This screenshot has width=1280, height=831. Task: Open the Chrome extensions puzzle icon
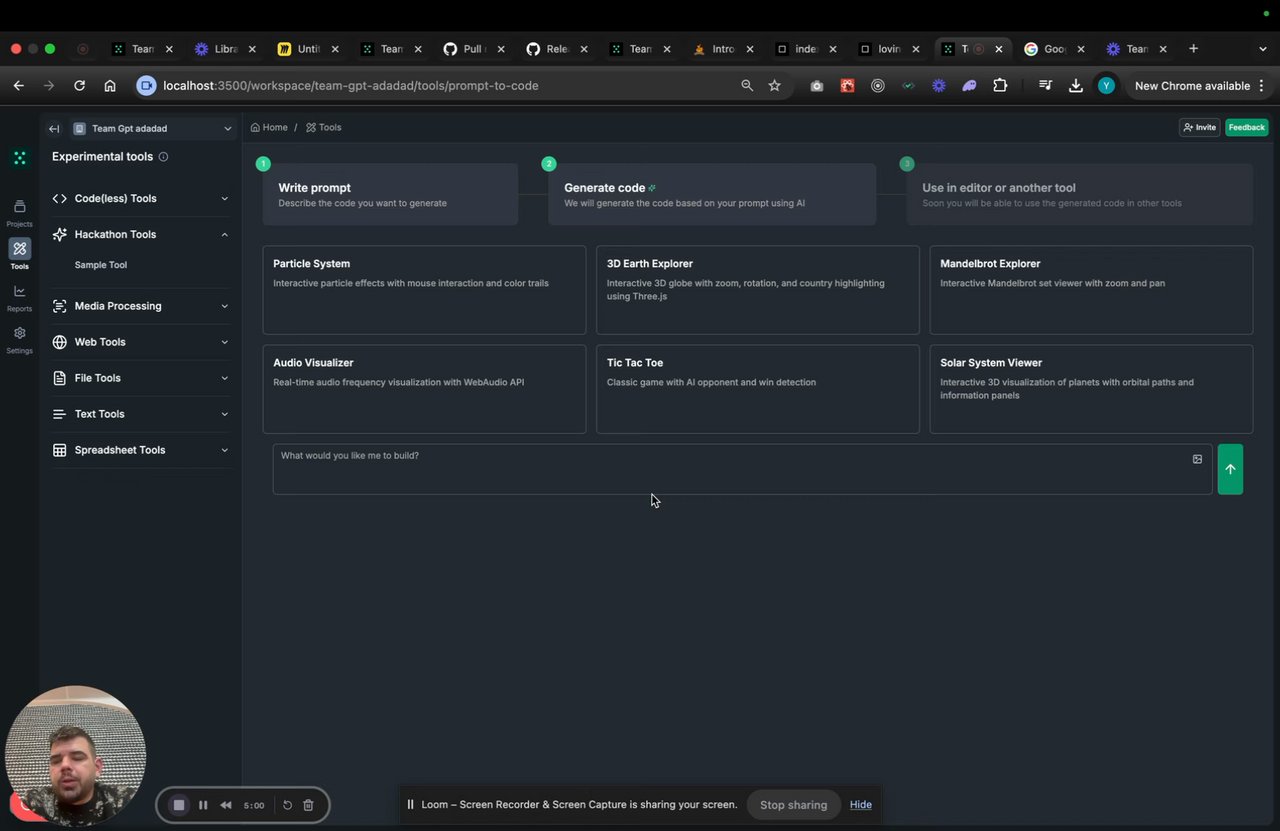point(1000,86)
